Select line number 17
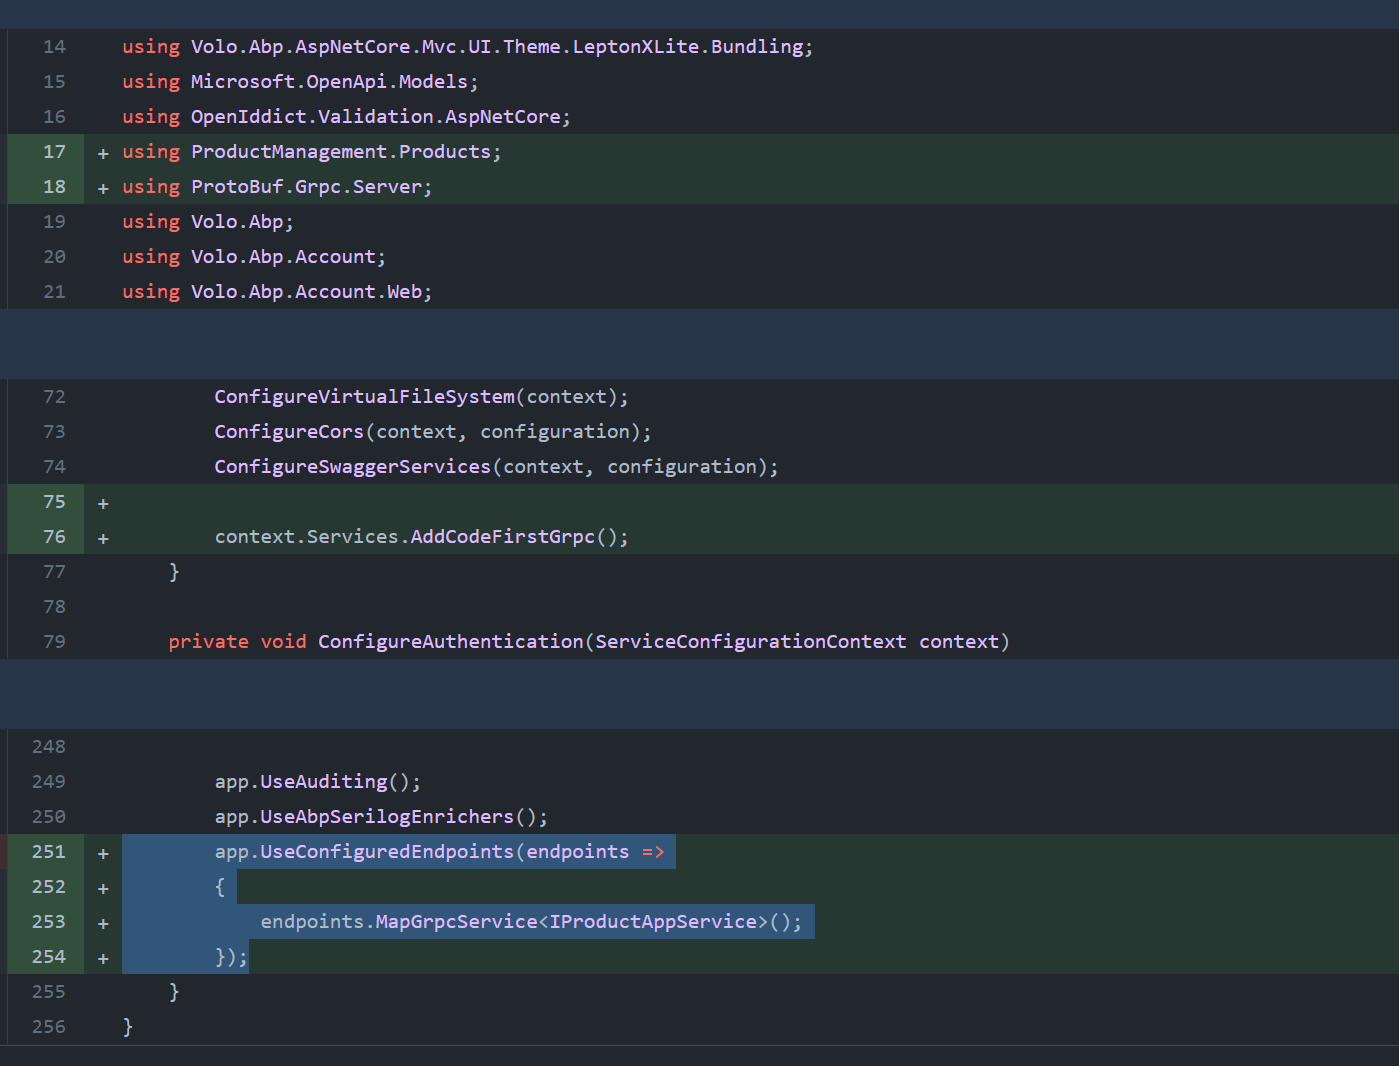The width and height of the screenshot is (1399, 1066). [x=54, y=152]
